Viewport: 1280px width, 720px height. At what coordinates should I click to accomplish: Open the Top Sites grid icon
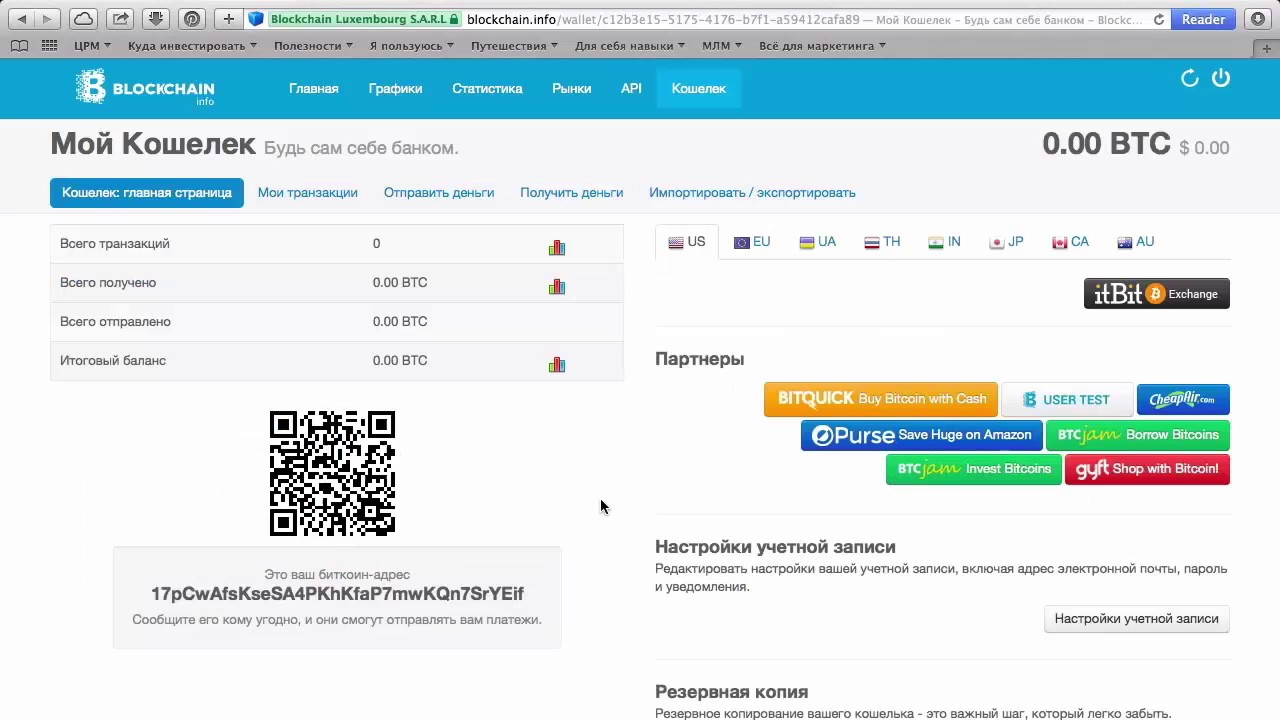(49, 46)
